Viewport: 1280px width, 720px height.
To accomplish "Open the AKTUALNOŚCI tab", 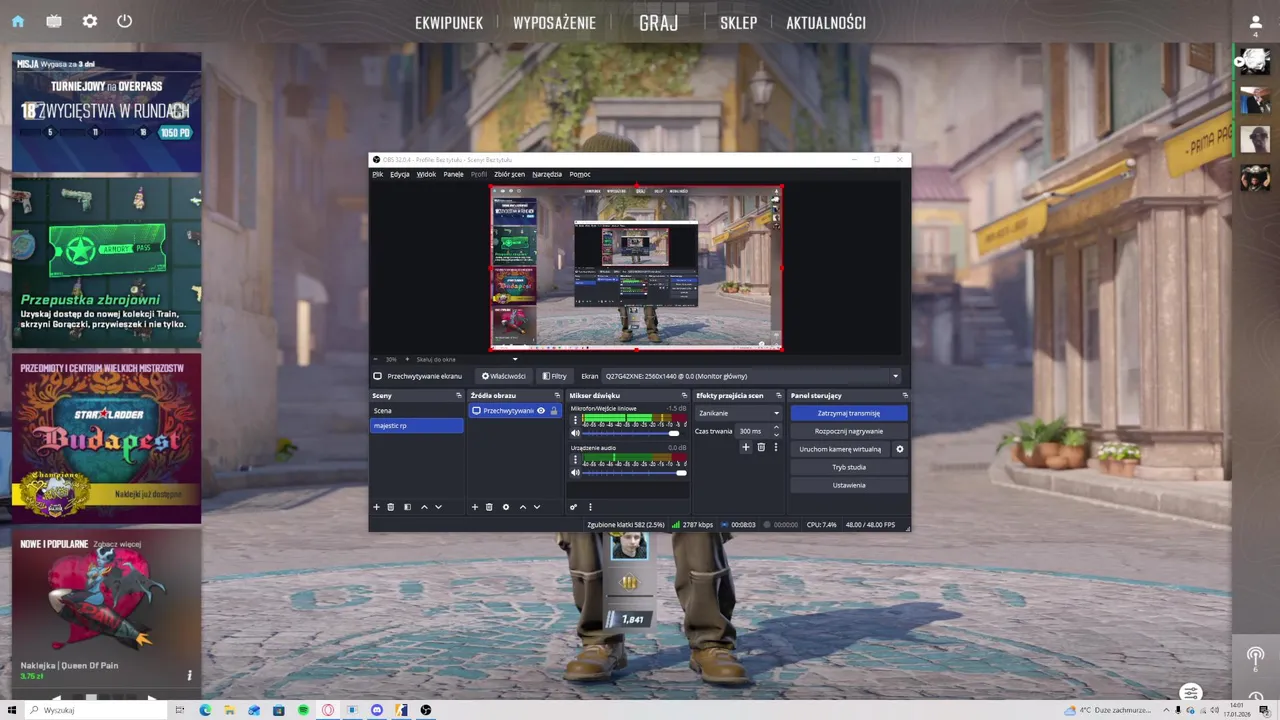I will (826, 23).
